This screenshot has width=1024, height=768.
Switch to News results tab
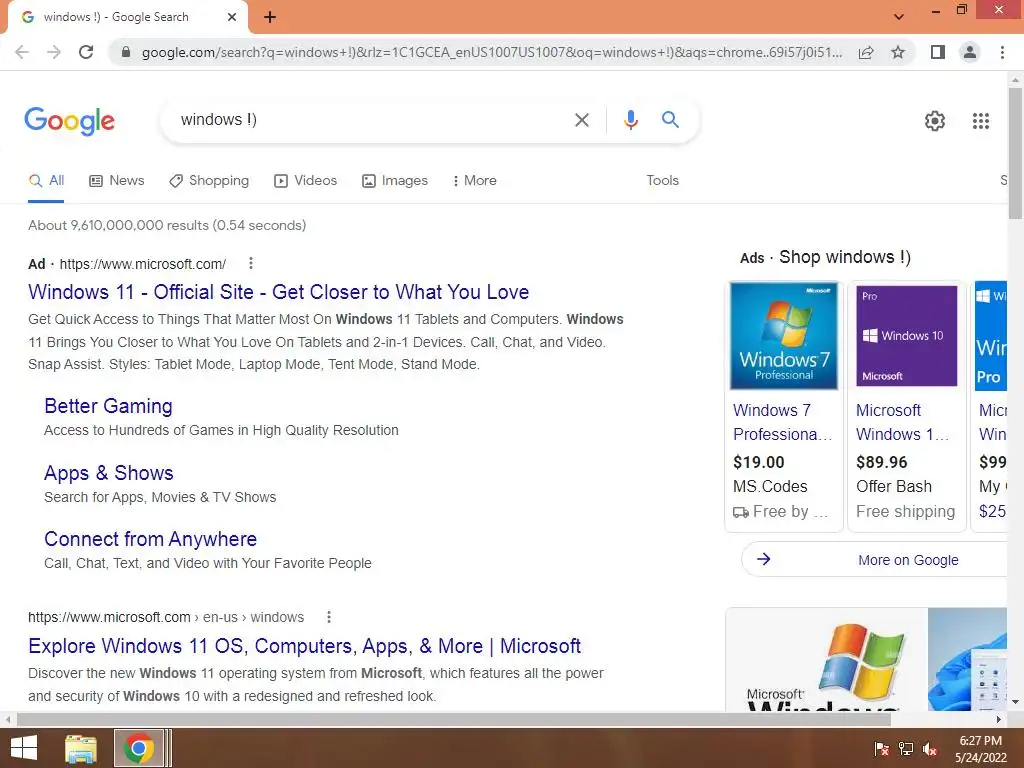tap(117, 181)
